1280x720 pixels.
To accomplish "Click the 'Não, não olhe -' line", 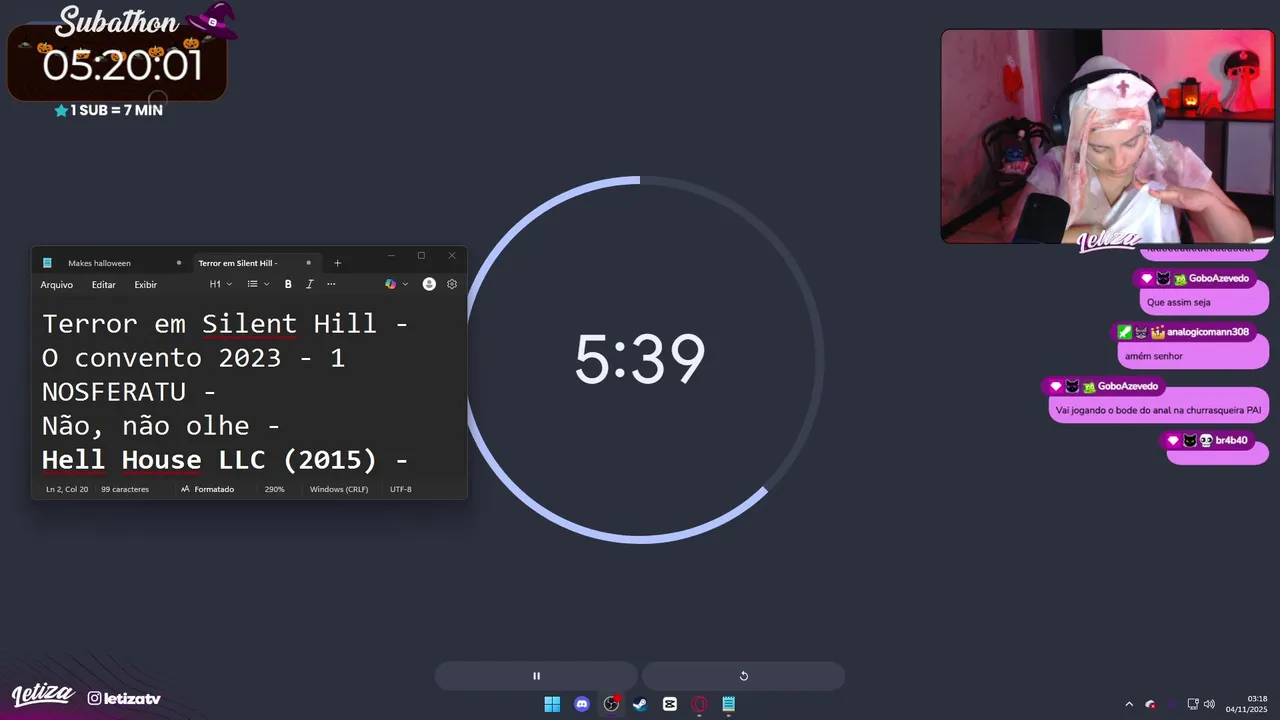I will pos(161,426).
